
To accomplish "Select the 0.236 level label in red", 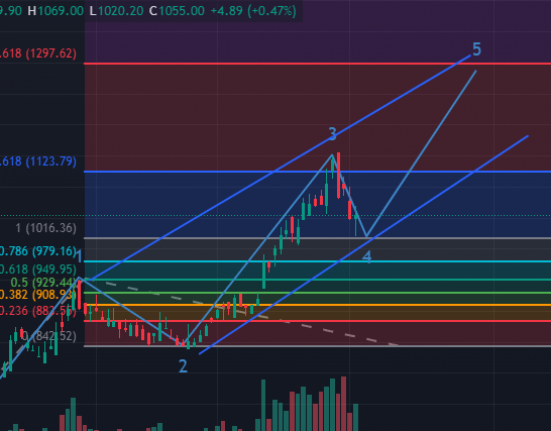I will tap(38, 311).
